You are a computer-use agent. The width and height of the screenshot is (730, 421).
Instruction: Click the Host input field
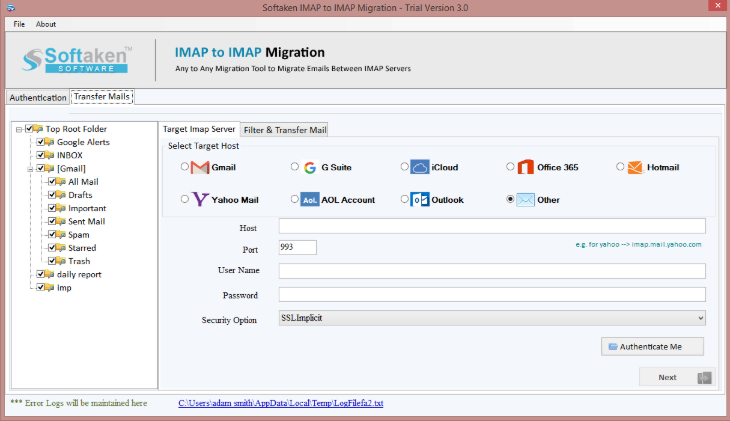(x=492, y=226)
